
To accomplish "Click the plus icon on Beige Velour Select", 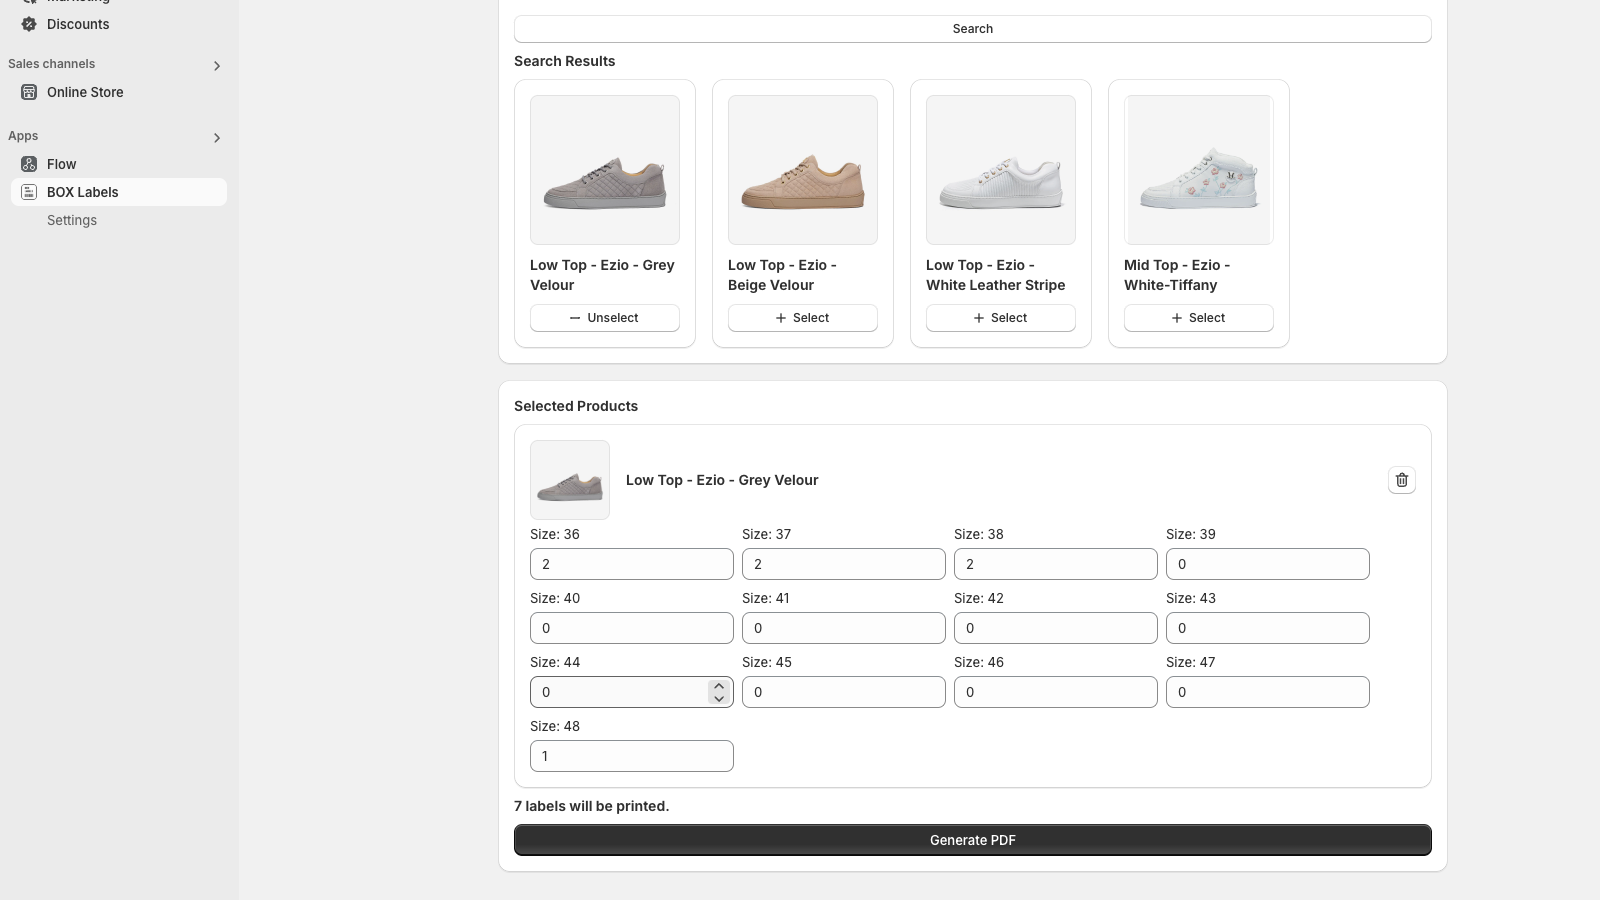I will 780,318.
